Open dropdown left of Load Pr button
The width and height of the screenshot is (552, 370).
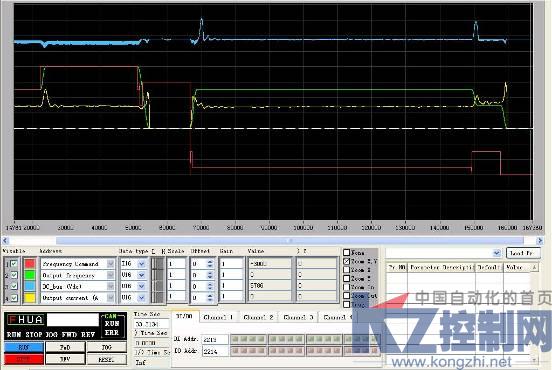click(496, 253)
